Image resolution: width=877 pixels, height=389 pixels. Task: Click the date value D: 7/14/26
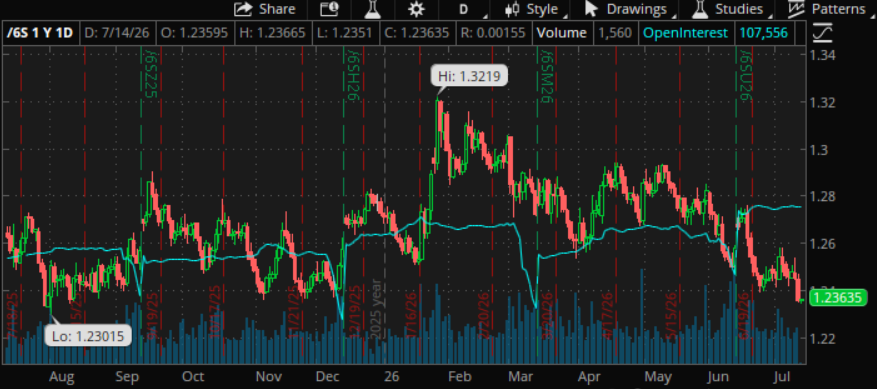pyautogui.click(x=117, y=32)
